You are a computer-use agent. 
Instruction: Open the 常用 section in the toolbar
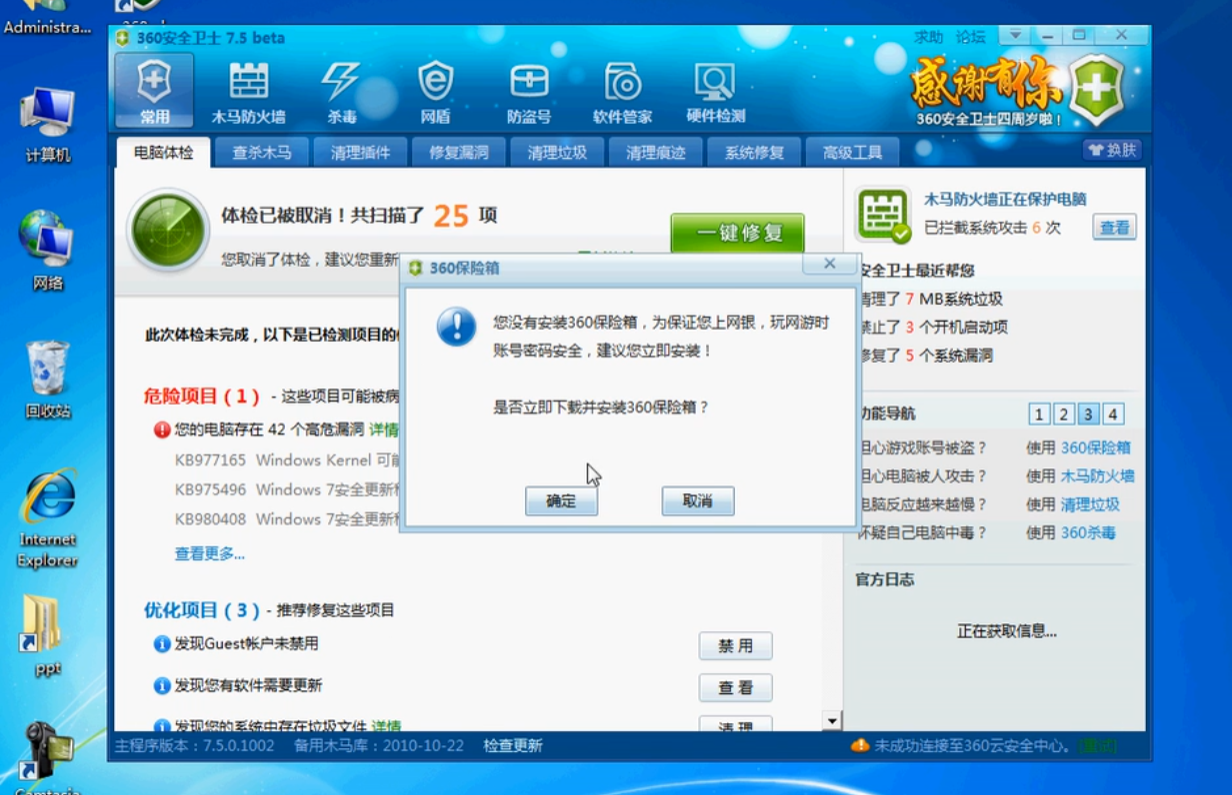coord(154,91)
